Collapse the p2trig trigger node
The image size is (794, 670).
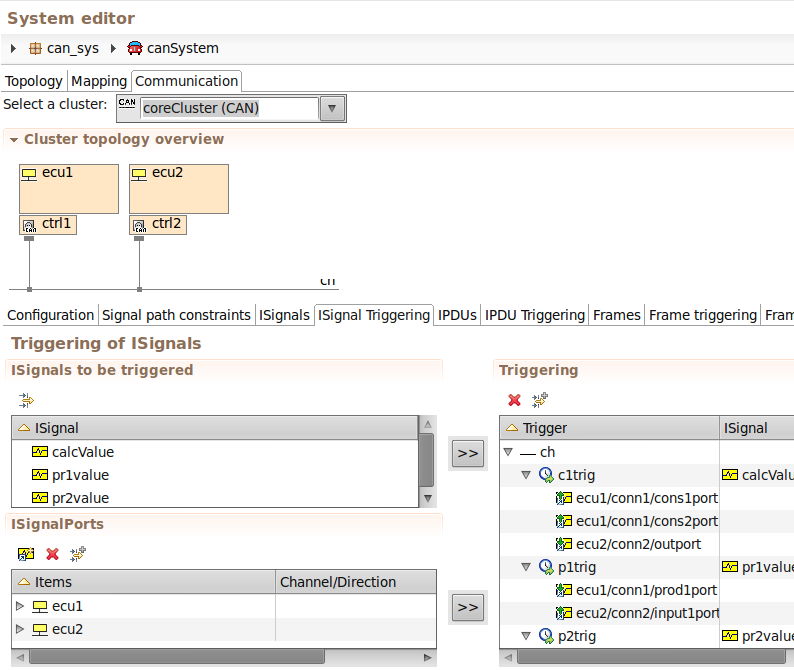coord(526,636)
